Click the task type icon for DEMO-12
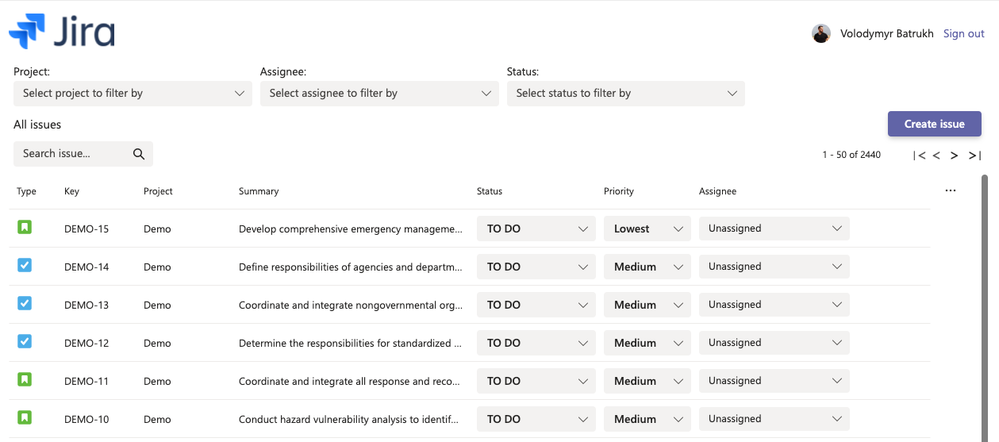The image size is (999, 442). click(x=25, y=342)
